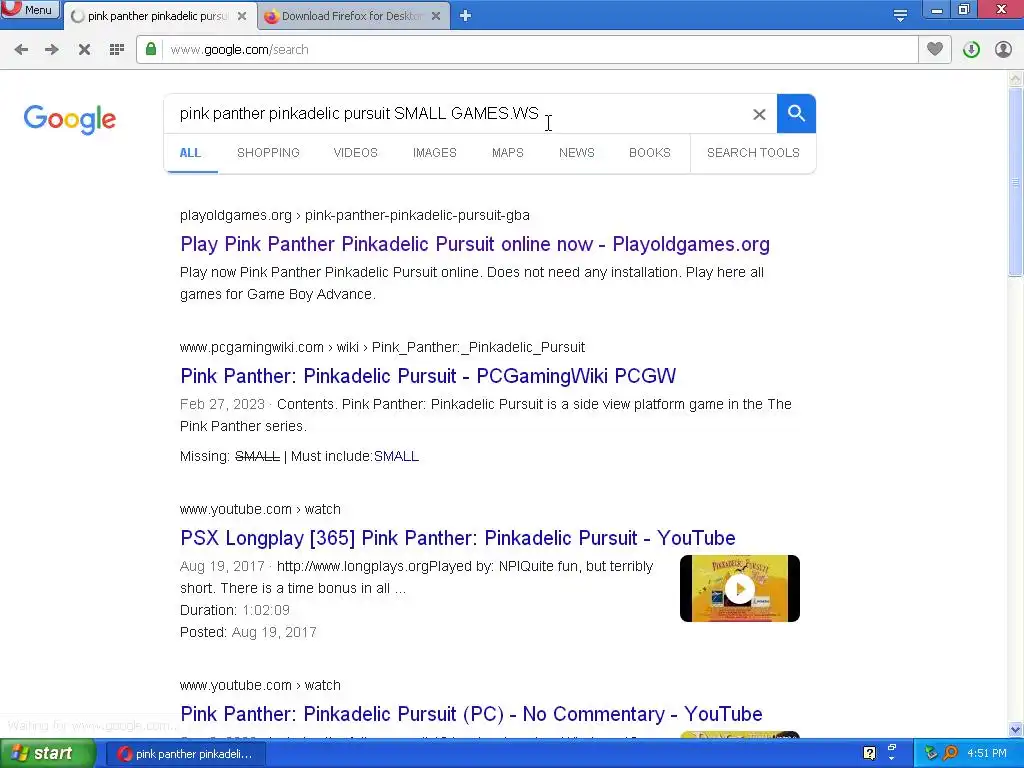Click Must include SMALL link
1024x768 pixels.
[396, 456]
